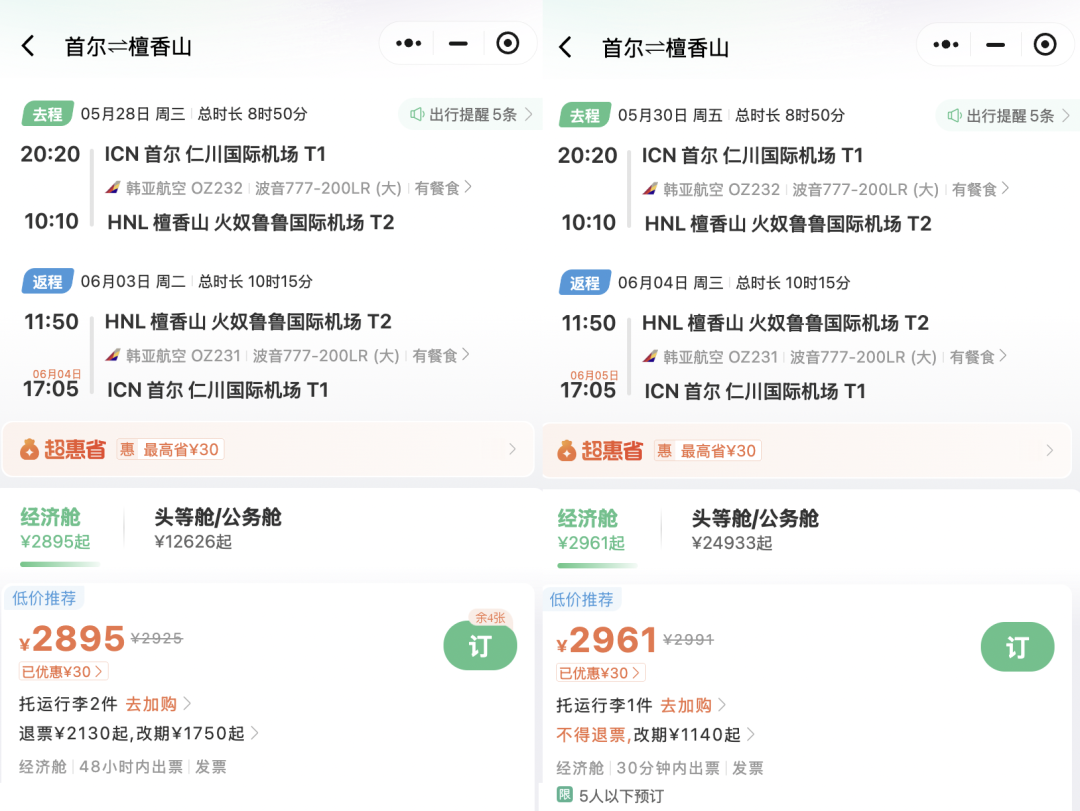Viewport: 1080px width, 811px height.
Task: Tap 惠 最高省¥30 tag in left banner
Action: coord(170,450)
